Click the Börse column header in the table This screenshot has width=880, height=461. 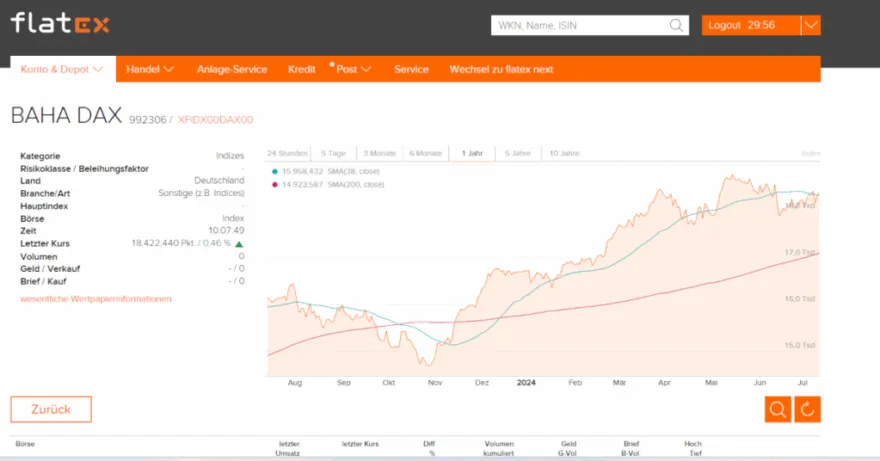[x=25, y=444]
